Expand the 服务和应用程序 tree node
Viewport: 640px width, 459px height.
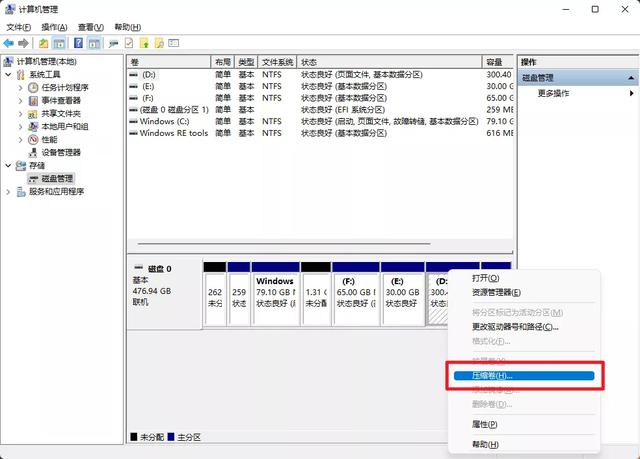pos(8,192)
